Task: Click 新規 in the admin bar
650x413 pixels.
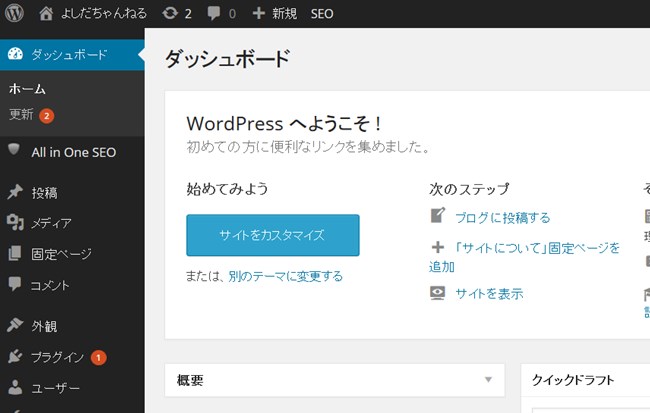Action: (x=284, y=14)
